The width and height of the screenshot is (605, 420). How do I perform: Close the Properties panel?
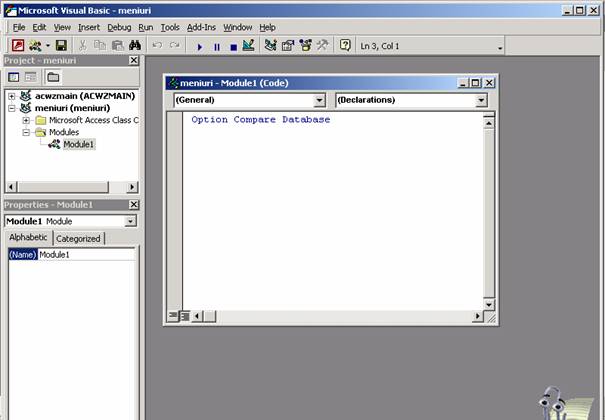click(134, 205)
